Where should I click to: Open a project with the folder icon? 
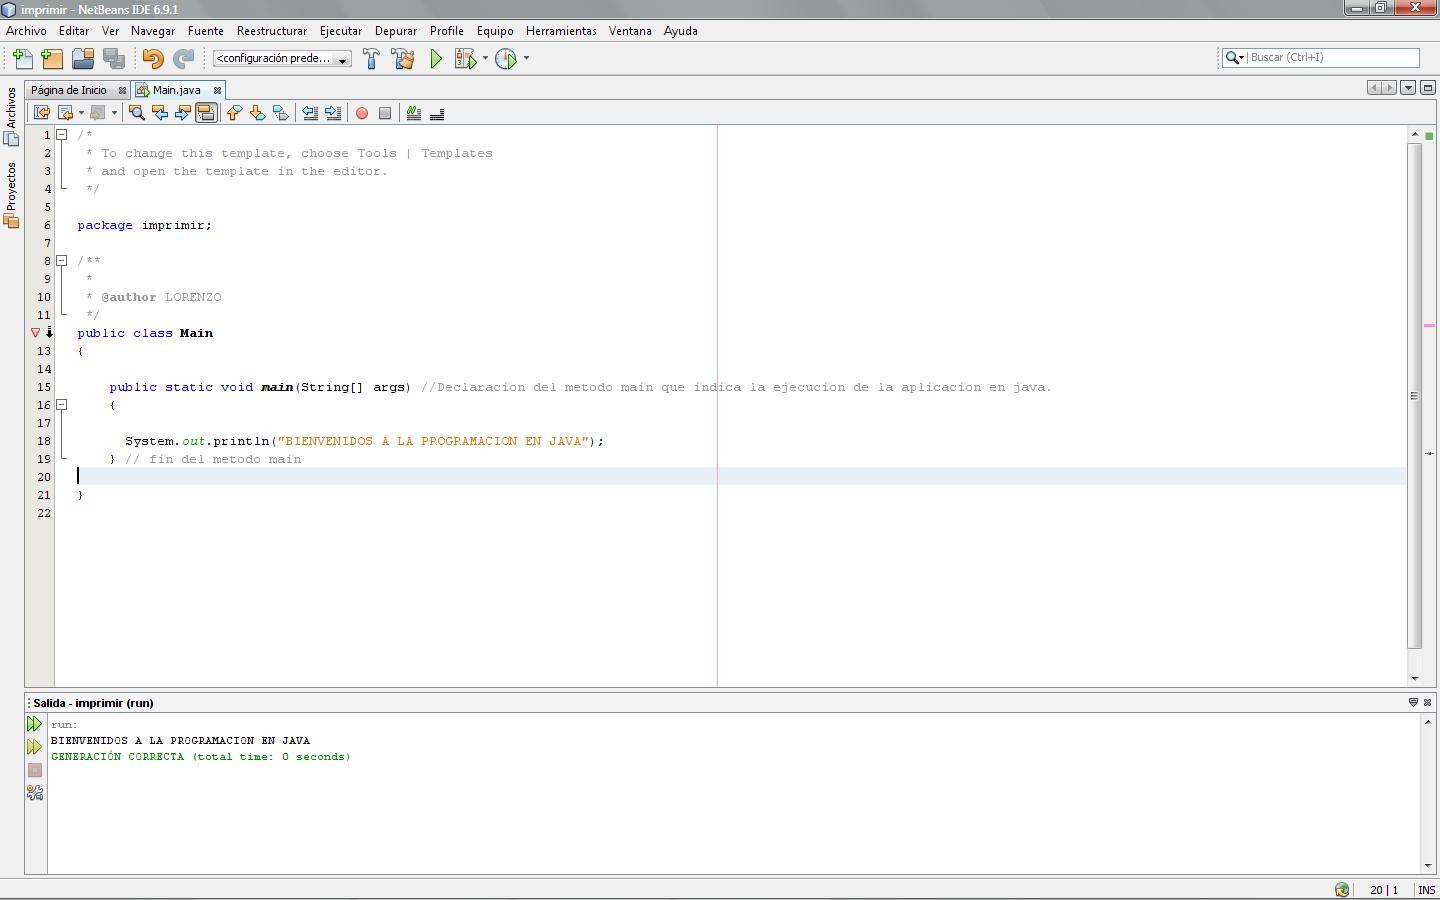pyautogui.click(x=83, y=58)
